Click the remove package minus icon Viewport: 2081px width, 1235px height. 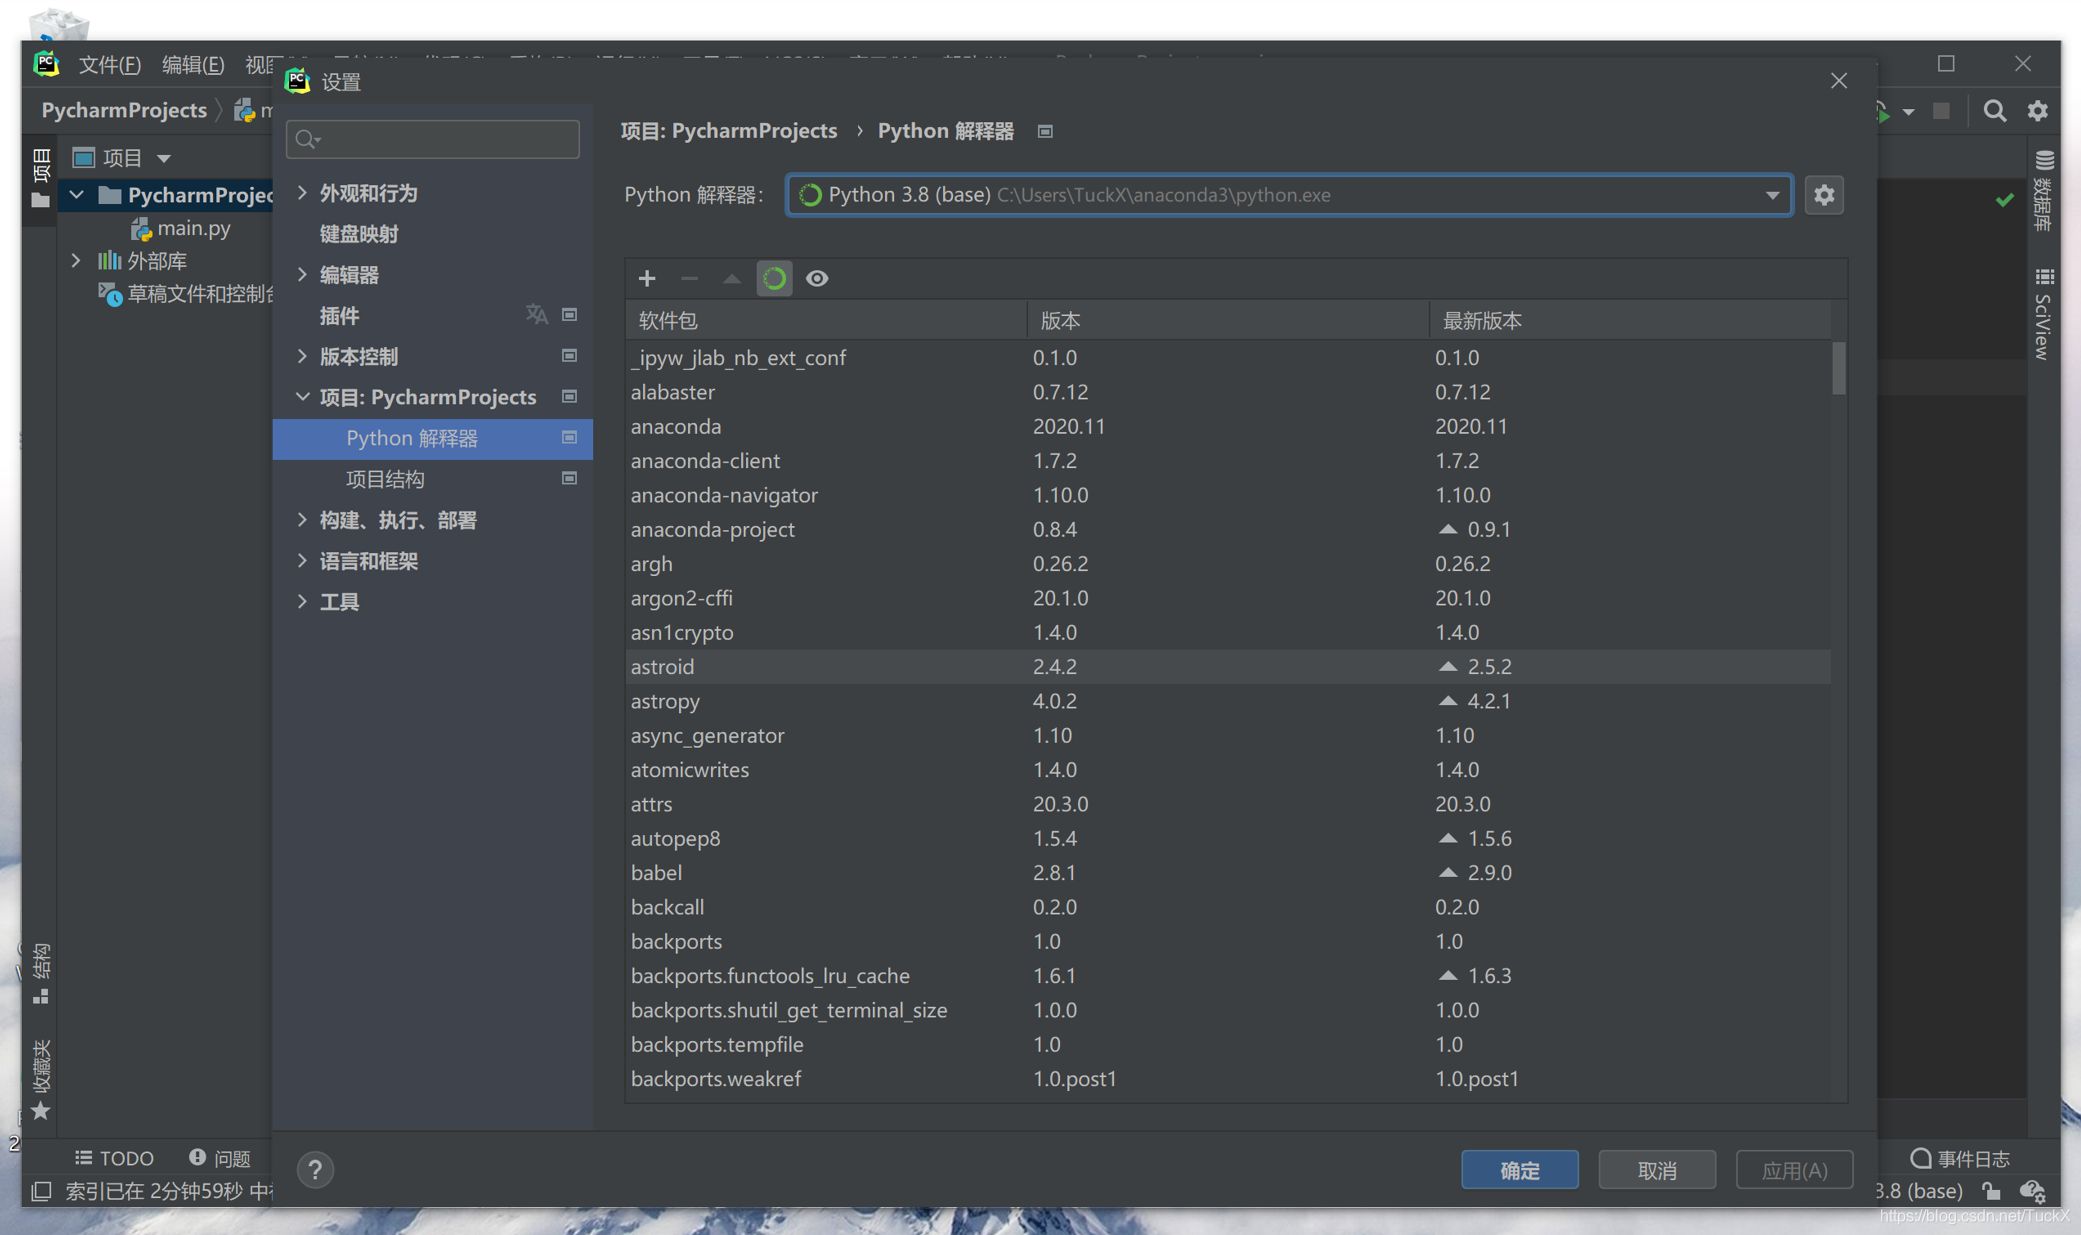689,278
